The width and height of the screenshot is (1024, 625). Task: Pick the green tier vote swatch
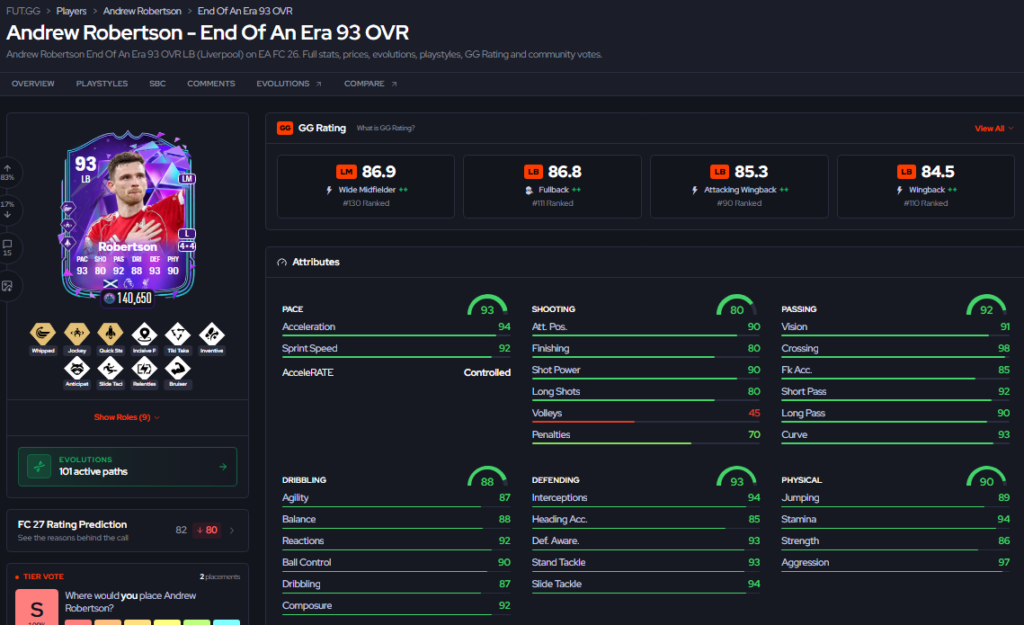click(x=197, y=622)
